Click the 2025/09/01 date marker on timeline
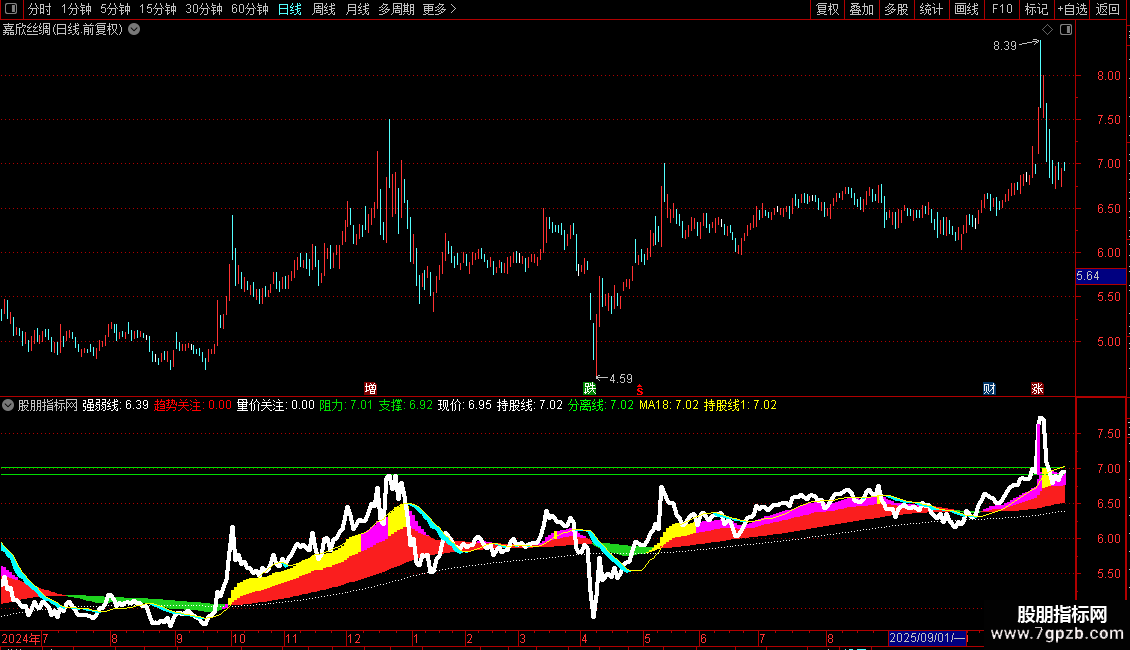 point(927,638)
